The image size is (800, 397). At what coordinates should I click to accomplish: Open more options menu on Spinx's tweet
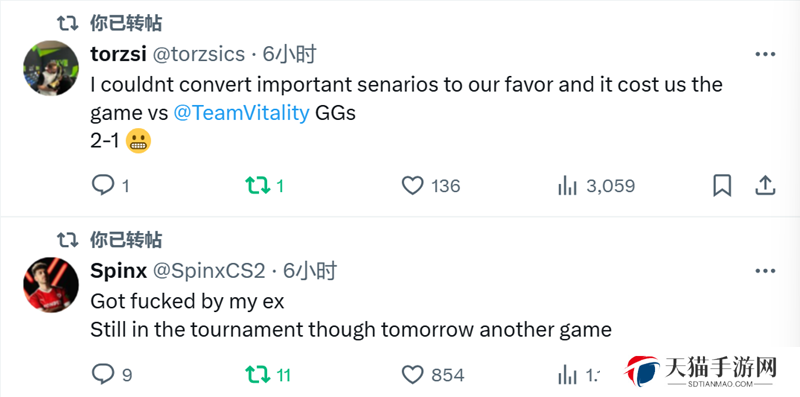point(765,271)
